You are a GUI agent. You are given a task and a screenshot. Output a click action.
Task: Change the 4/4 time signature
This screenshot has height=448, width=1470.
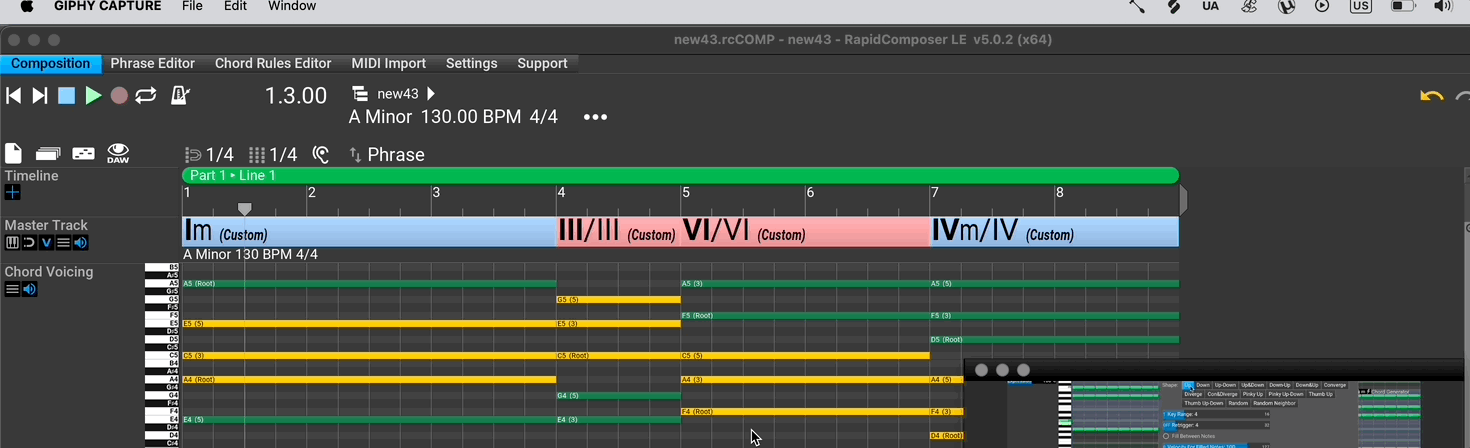coord(543,117)
